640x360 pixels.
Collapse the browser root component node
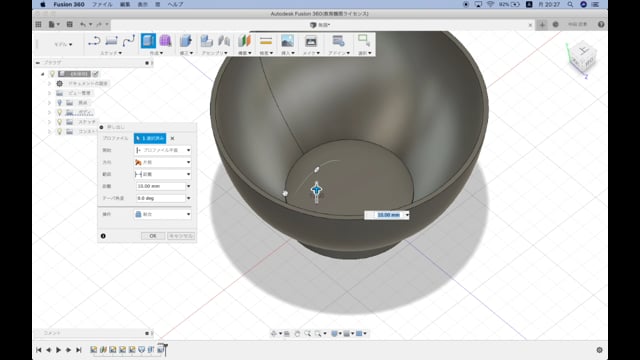pos(42,74)
